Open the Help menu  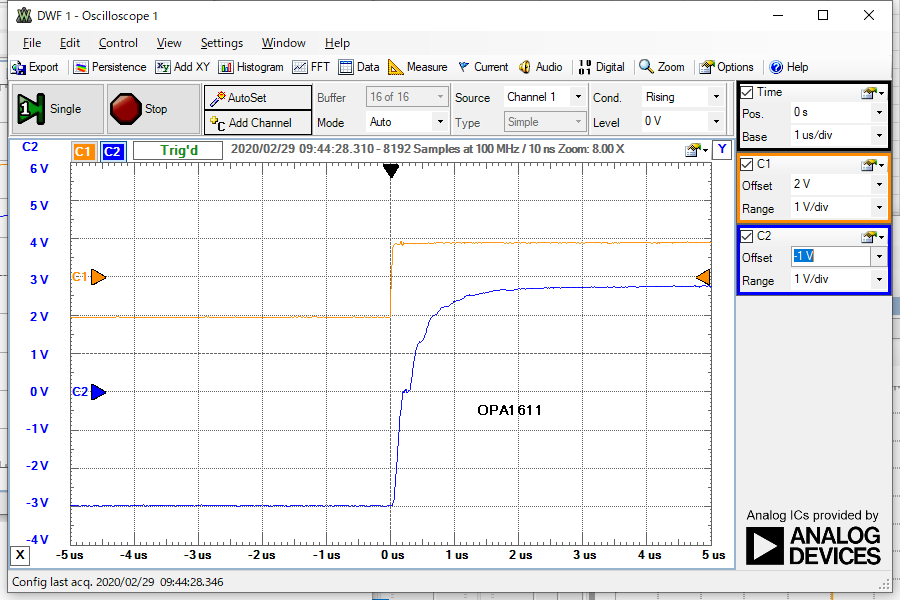[337, 43]
